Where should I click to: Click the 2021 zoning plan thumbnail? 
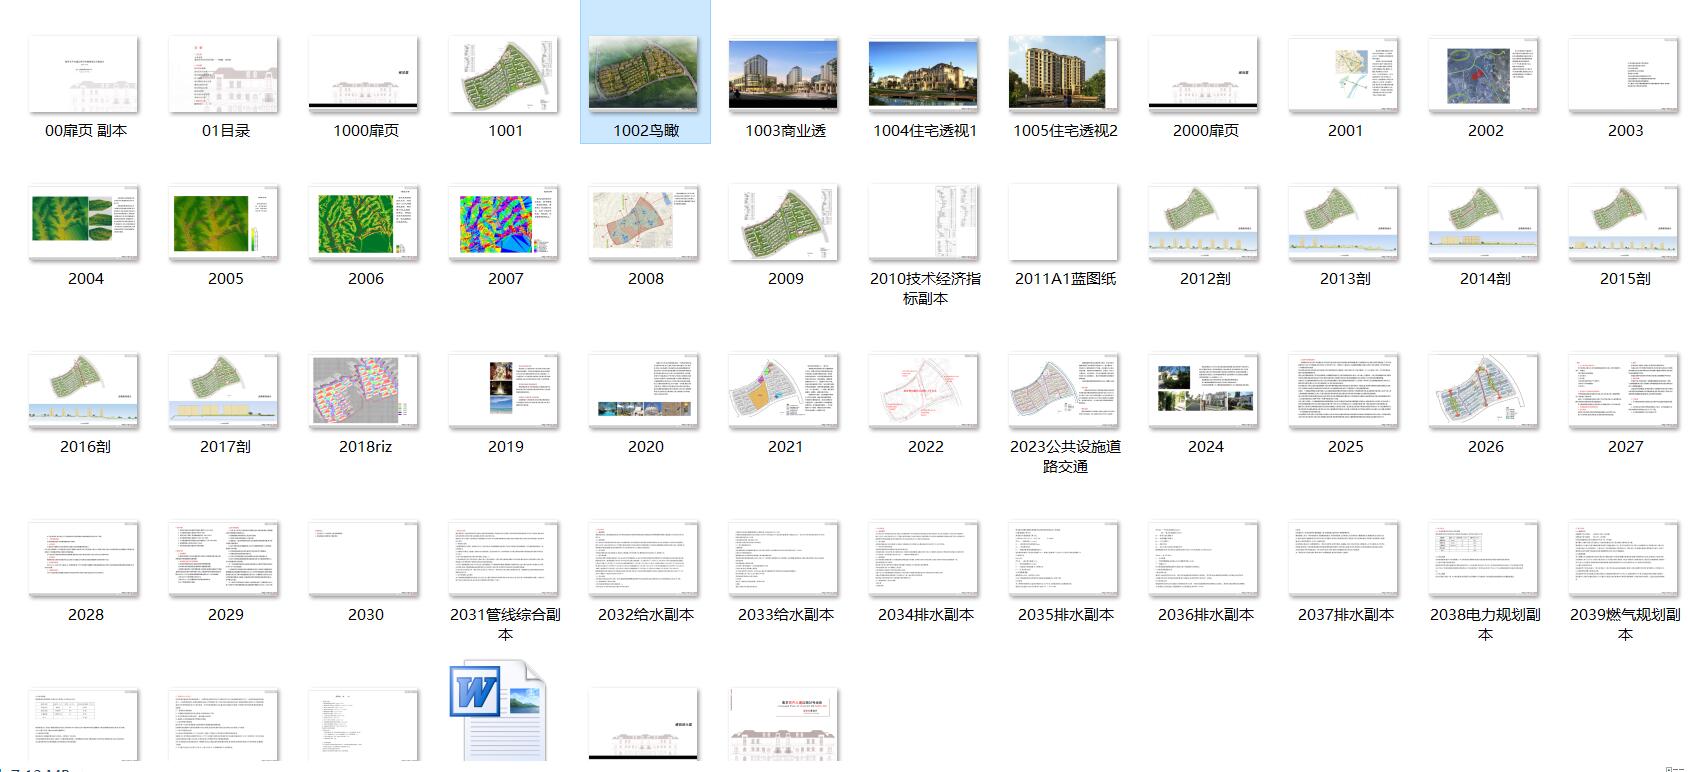coord(785,391)
